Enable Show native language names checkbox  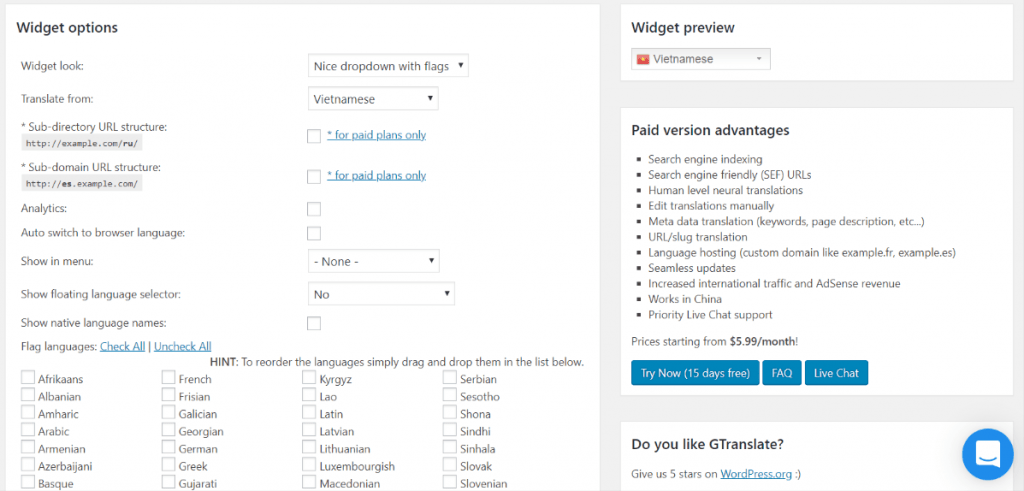[314, 323]
